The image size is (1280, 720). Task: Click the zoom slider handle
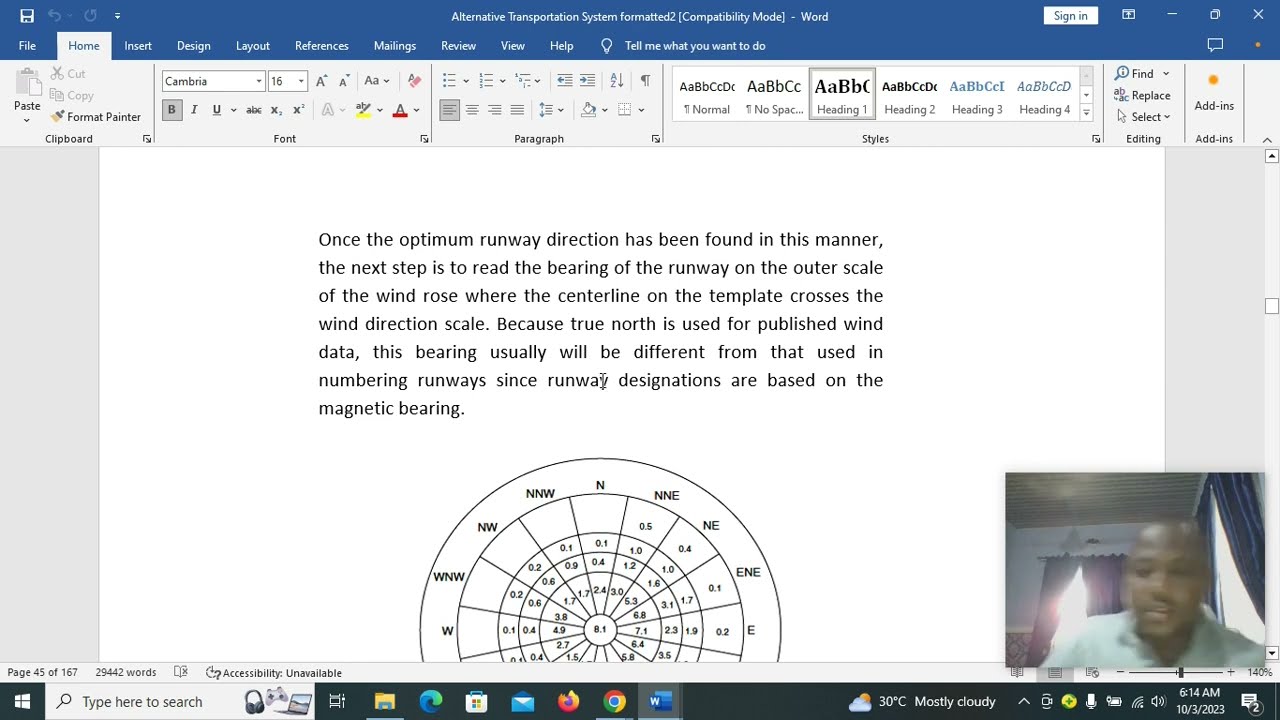[1180, 673]
